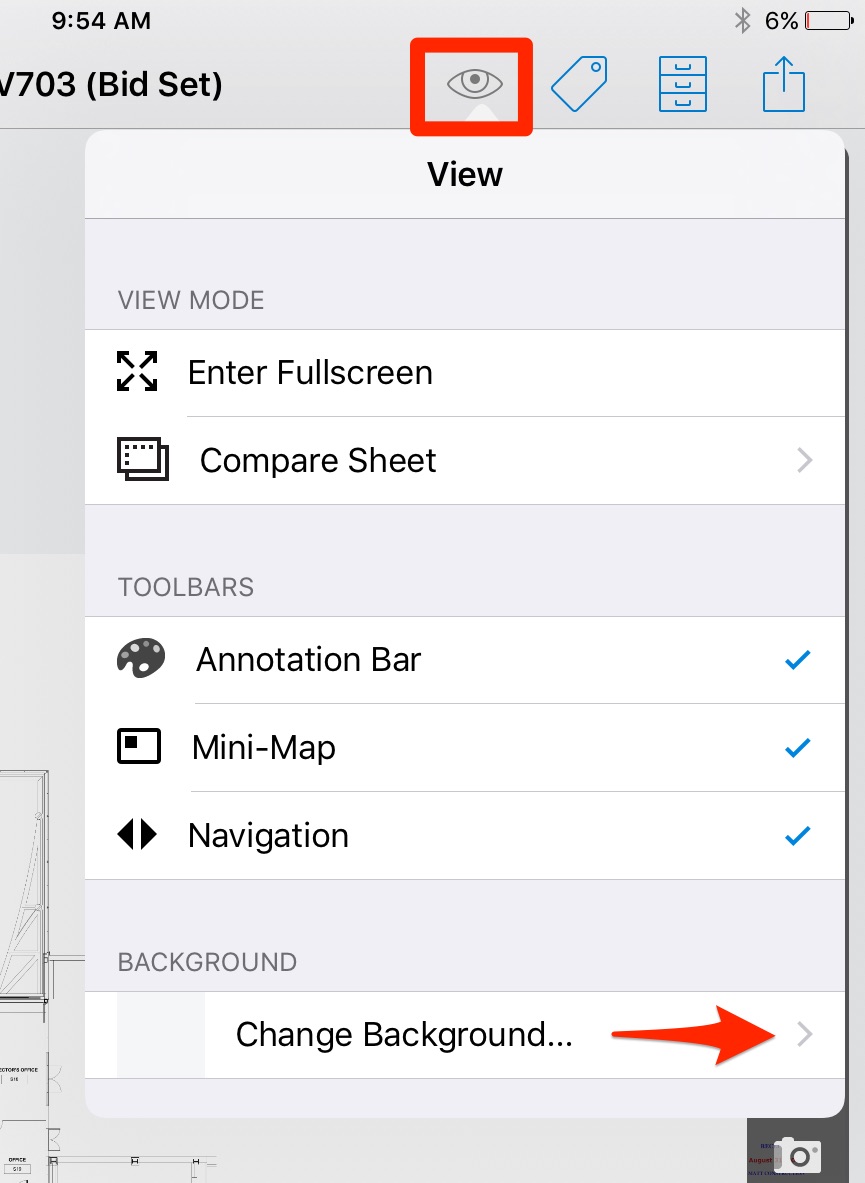Tap the background color preview swatch
865x1183 pixels.
(160, 1034)
